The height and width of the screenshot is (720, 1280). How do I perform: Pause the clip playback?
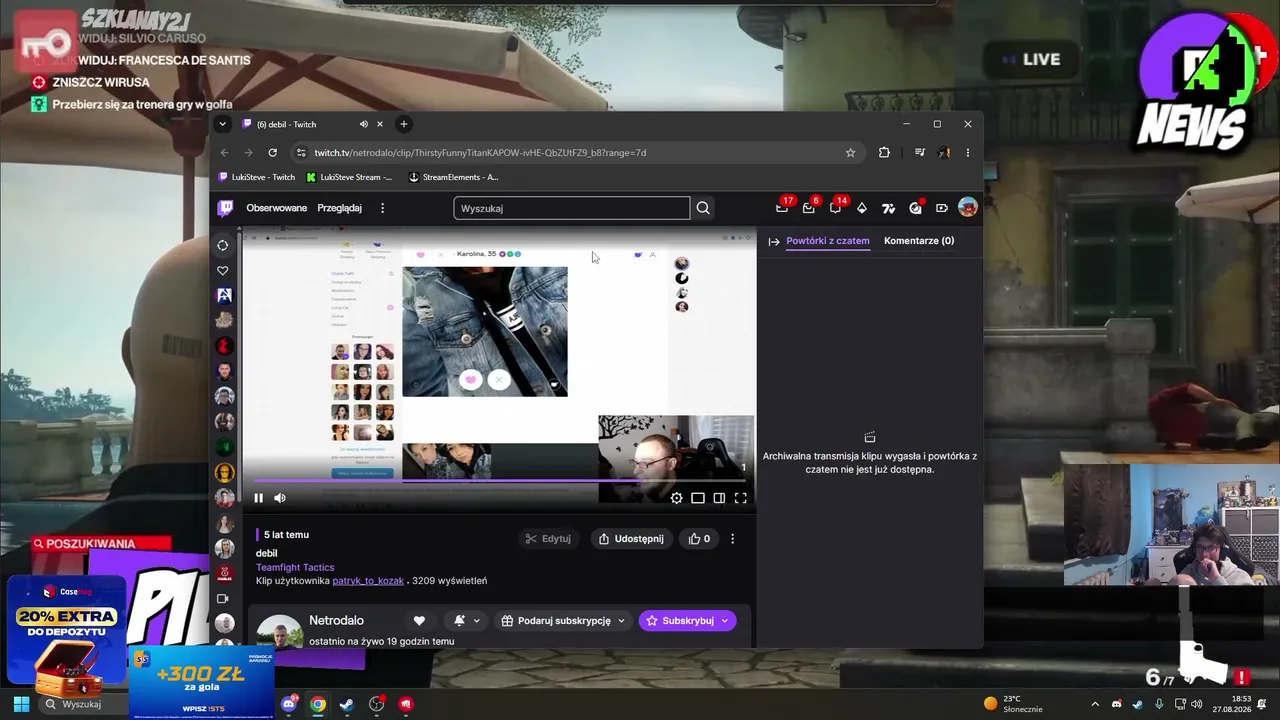pyautogui.click(x=258, y=498)
